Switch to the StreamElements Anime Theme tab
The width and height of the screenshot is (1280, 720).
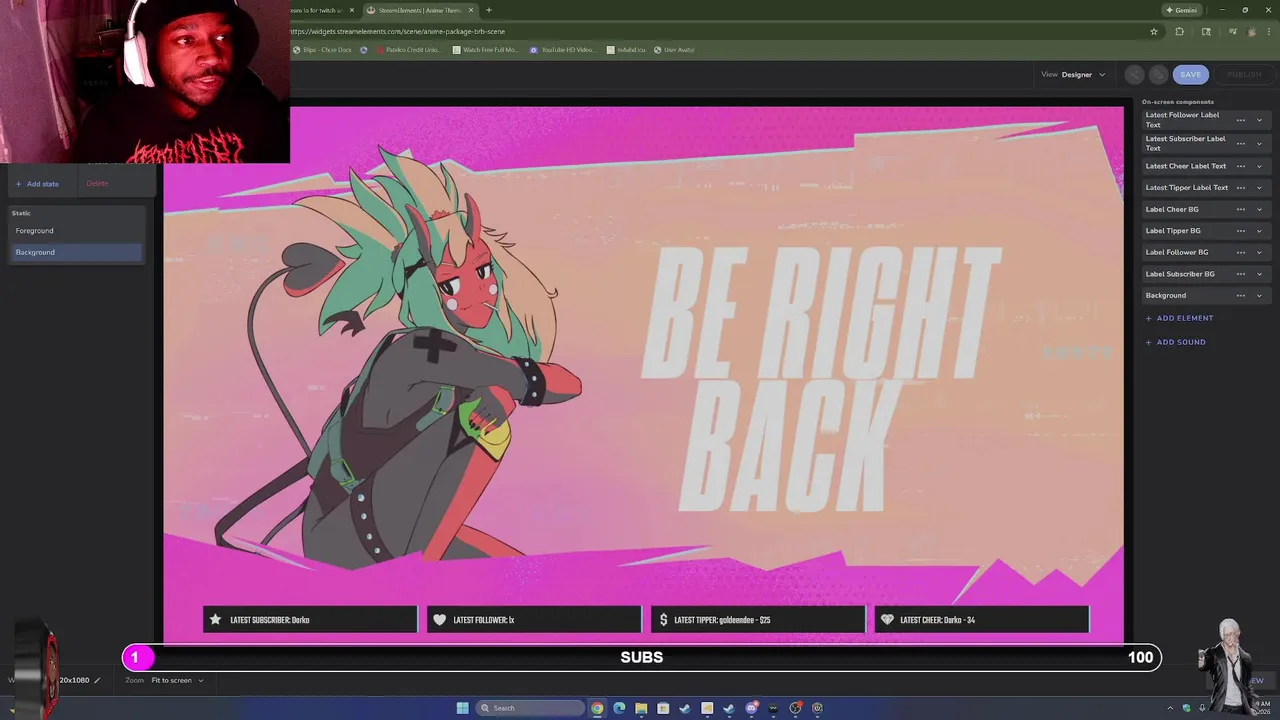coord(419,10)
